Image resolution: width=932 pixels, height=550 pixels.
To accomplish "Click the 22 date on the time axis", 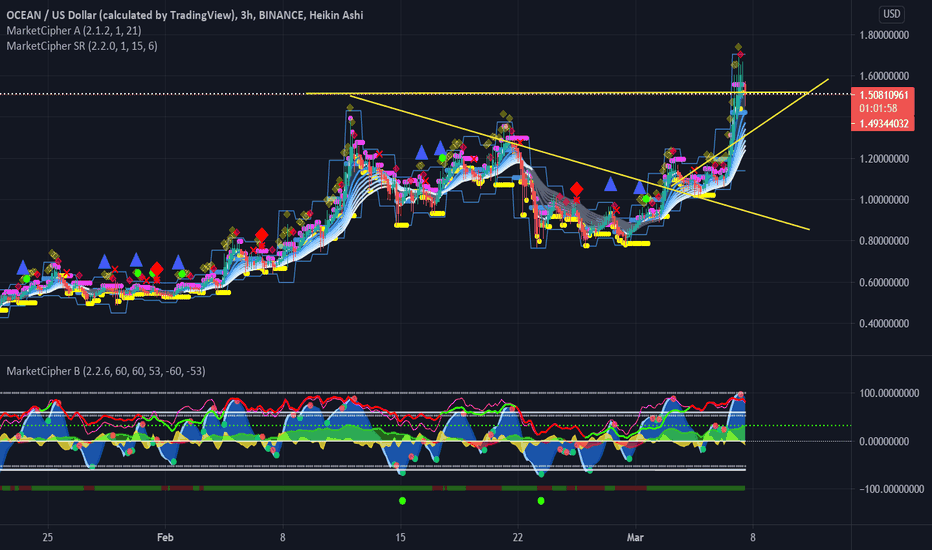I will coord(518,538).
